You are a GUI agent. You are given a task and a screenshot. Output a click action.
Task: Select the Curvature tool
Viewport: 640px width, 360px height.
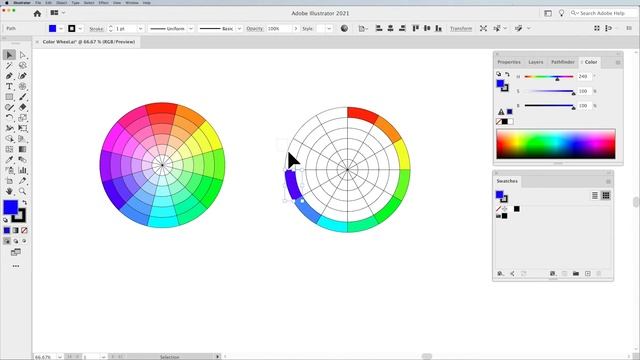[x=22, y=76]
